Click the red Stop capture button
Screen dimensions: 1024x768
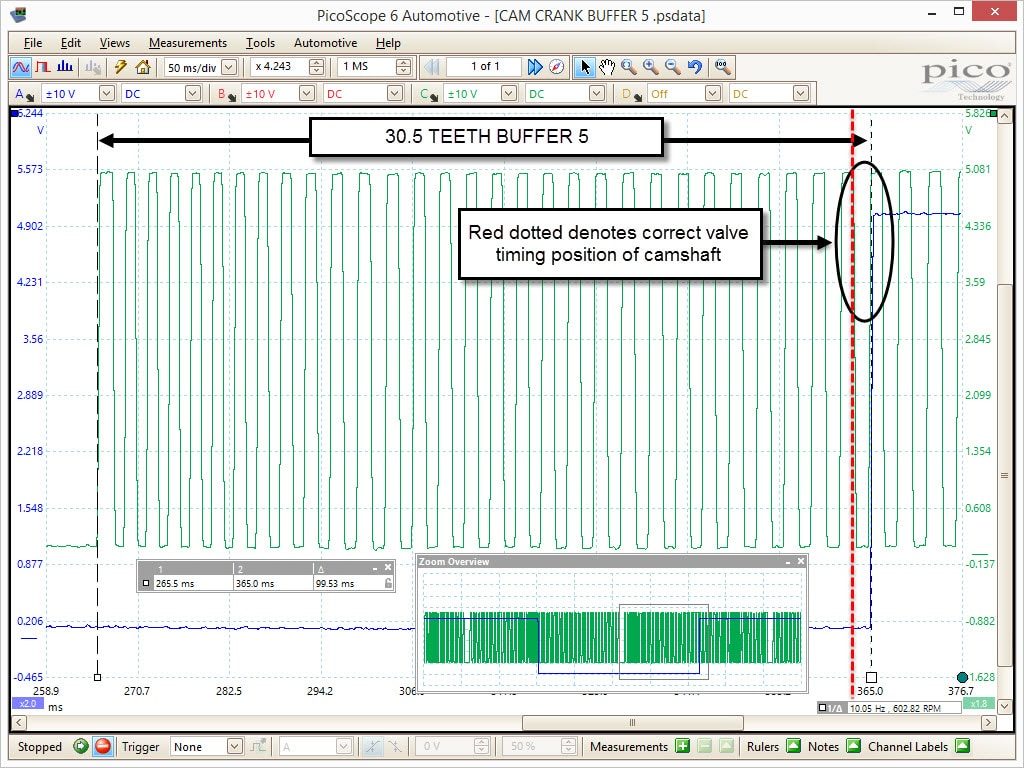(x=103, y=746)
